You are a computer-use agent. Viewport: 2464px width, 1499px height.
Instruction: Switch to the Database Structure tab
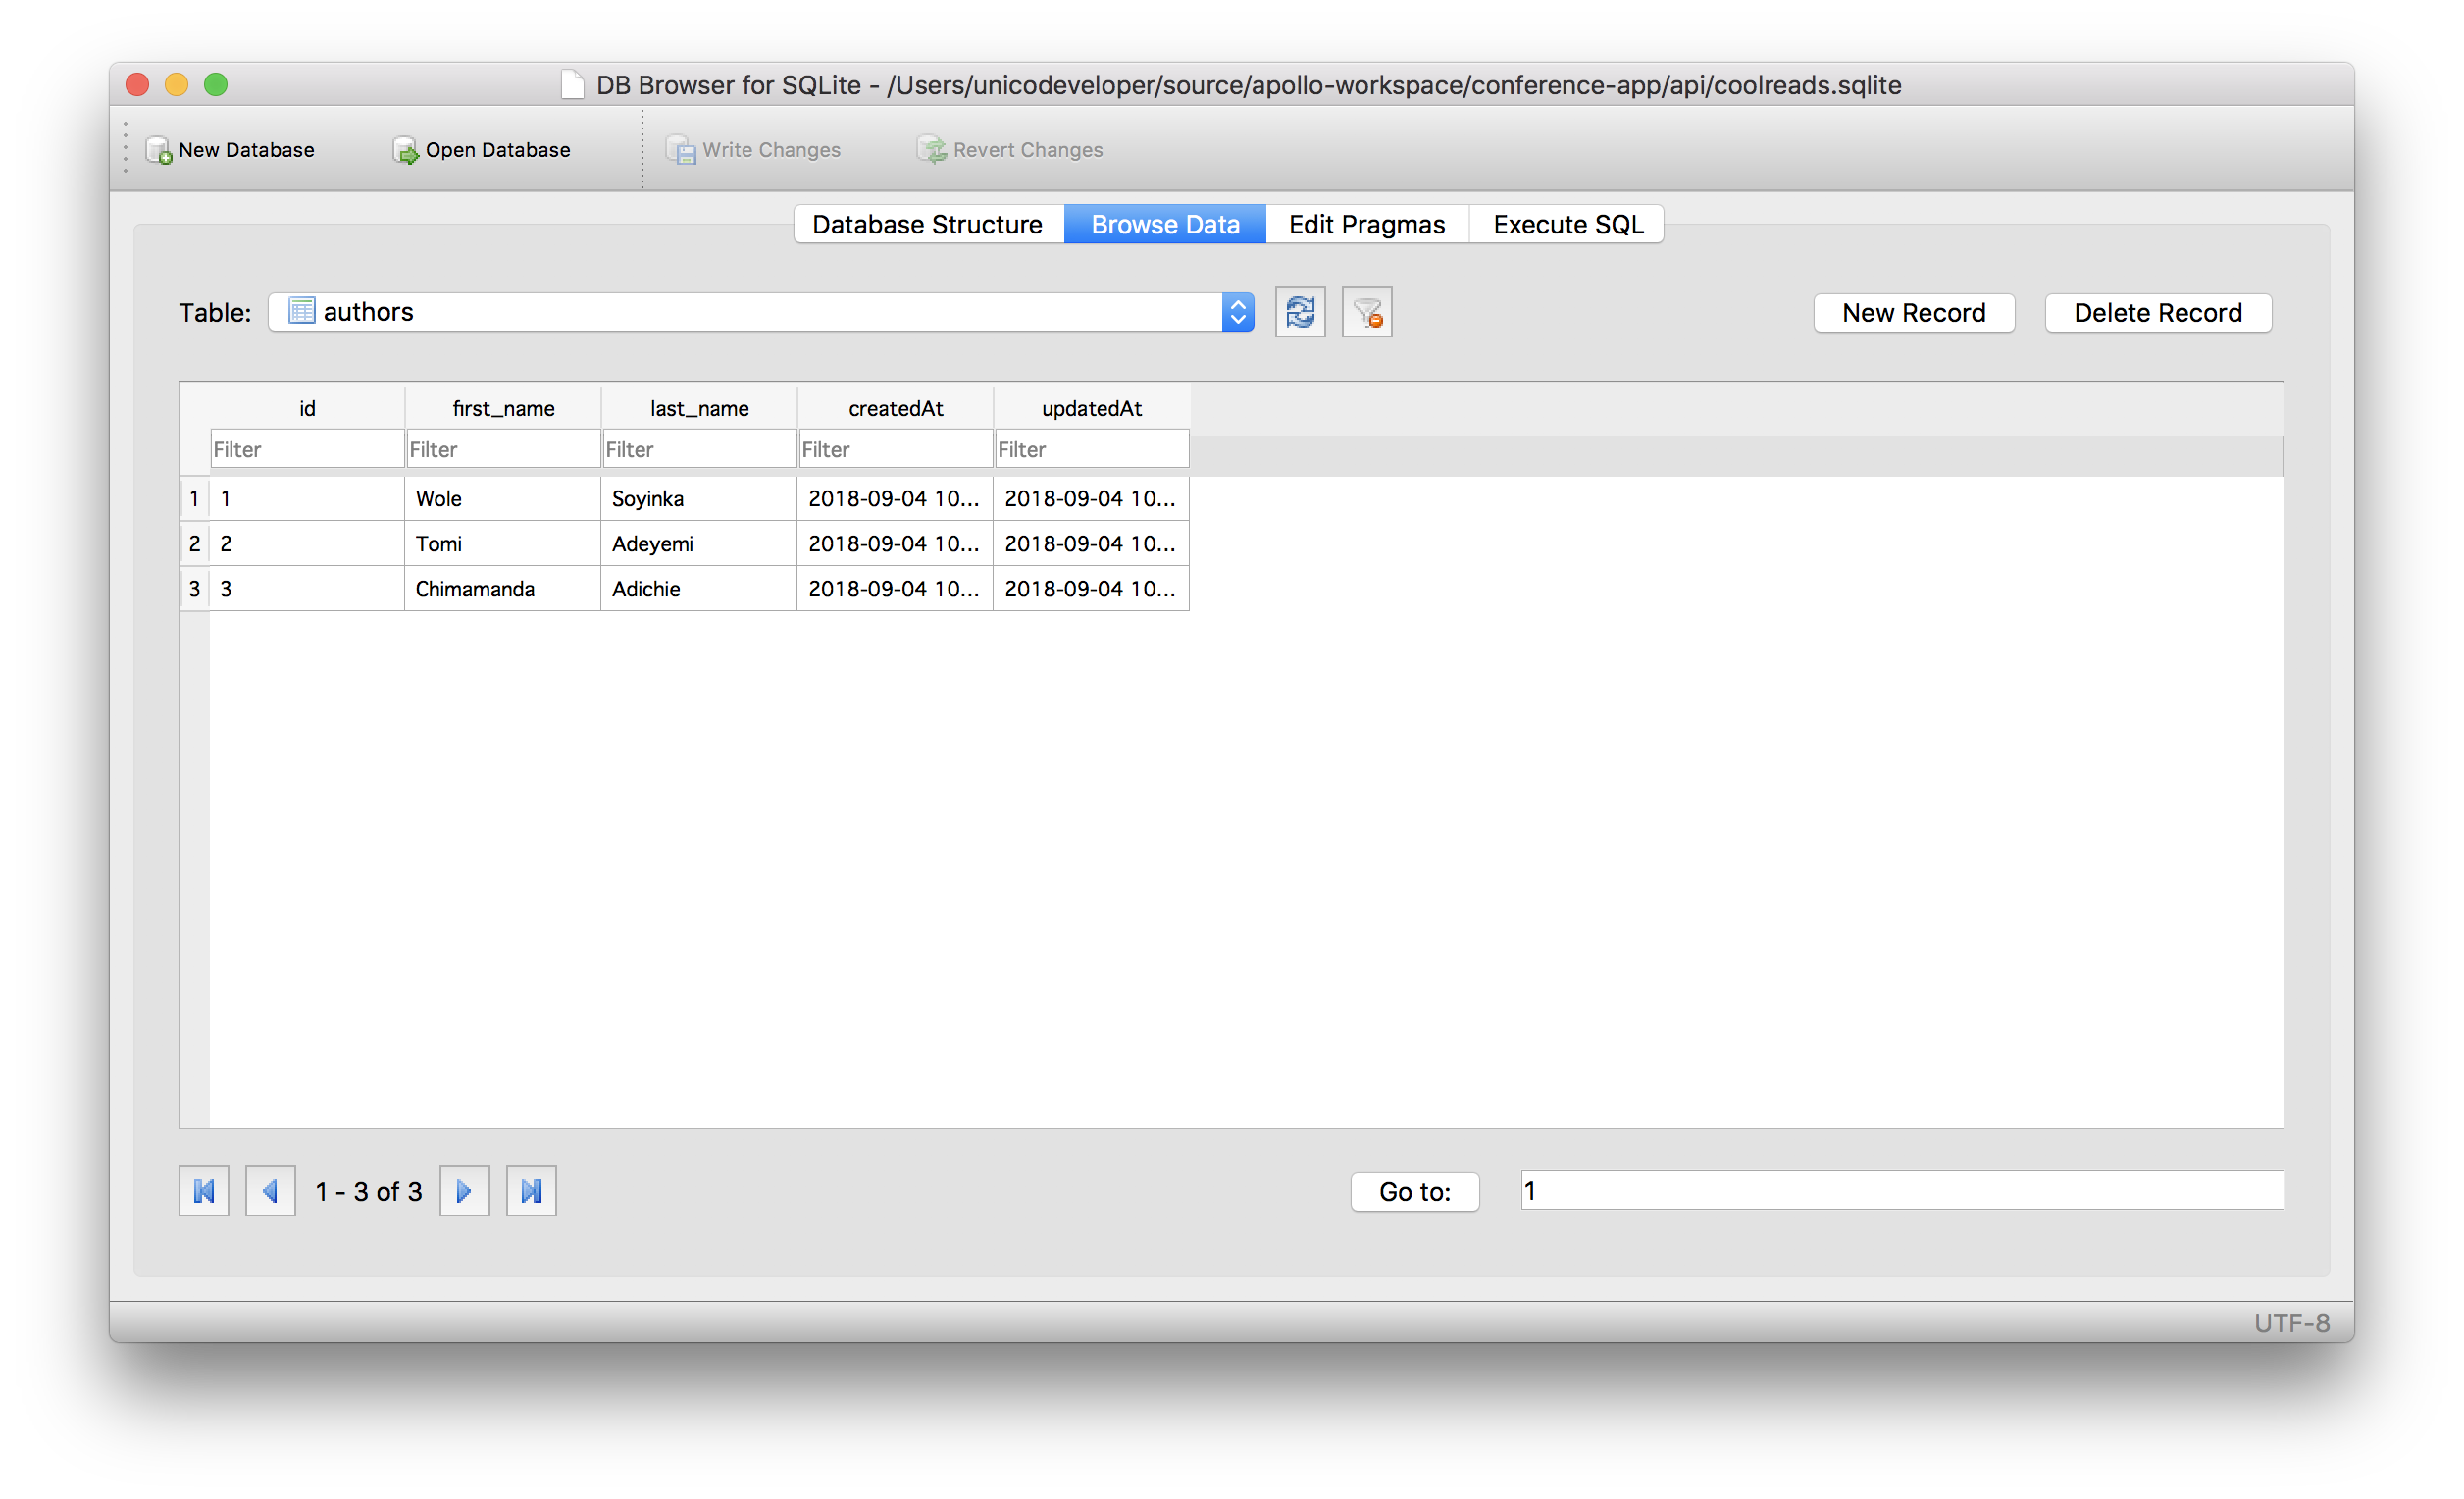coord(927,224)
